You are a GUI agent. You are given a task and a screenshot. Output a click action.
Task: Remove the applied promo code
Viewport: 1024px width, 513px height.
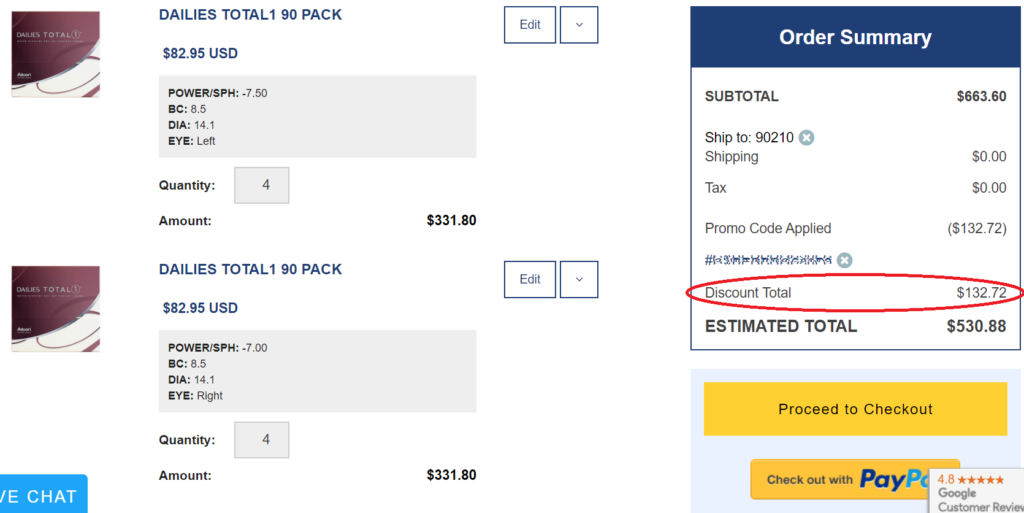(x=845, y=261)
